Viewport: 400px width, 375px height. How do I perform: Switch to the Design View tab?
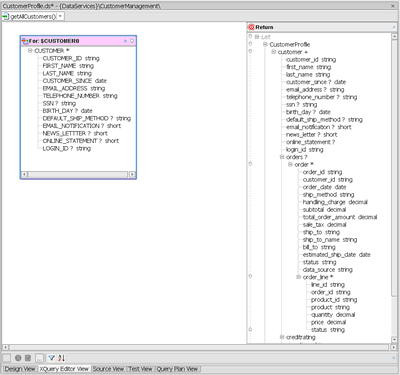point(20,369)
